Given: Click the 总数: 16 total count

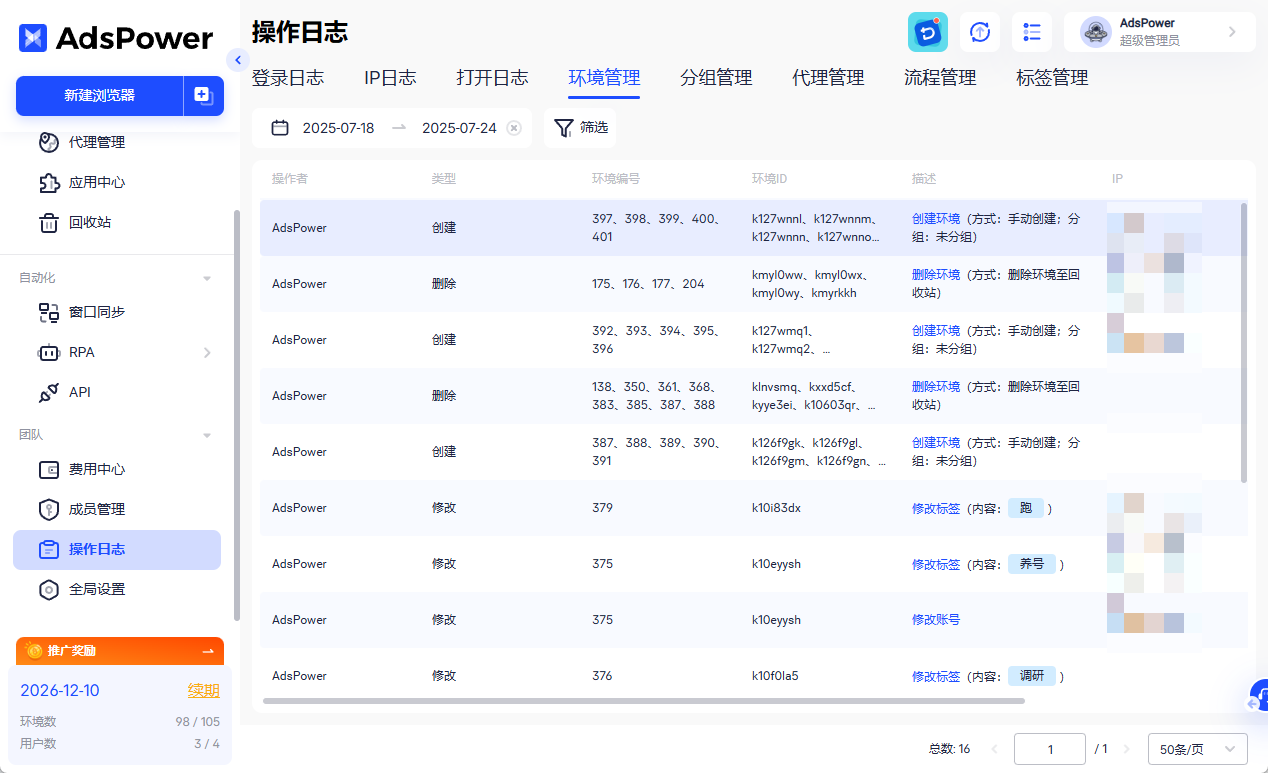Looking at the screenshot, I should click(949, 749).
